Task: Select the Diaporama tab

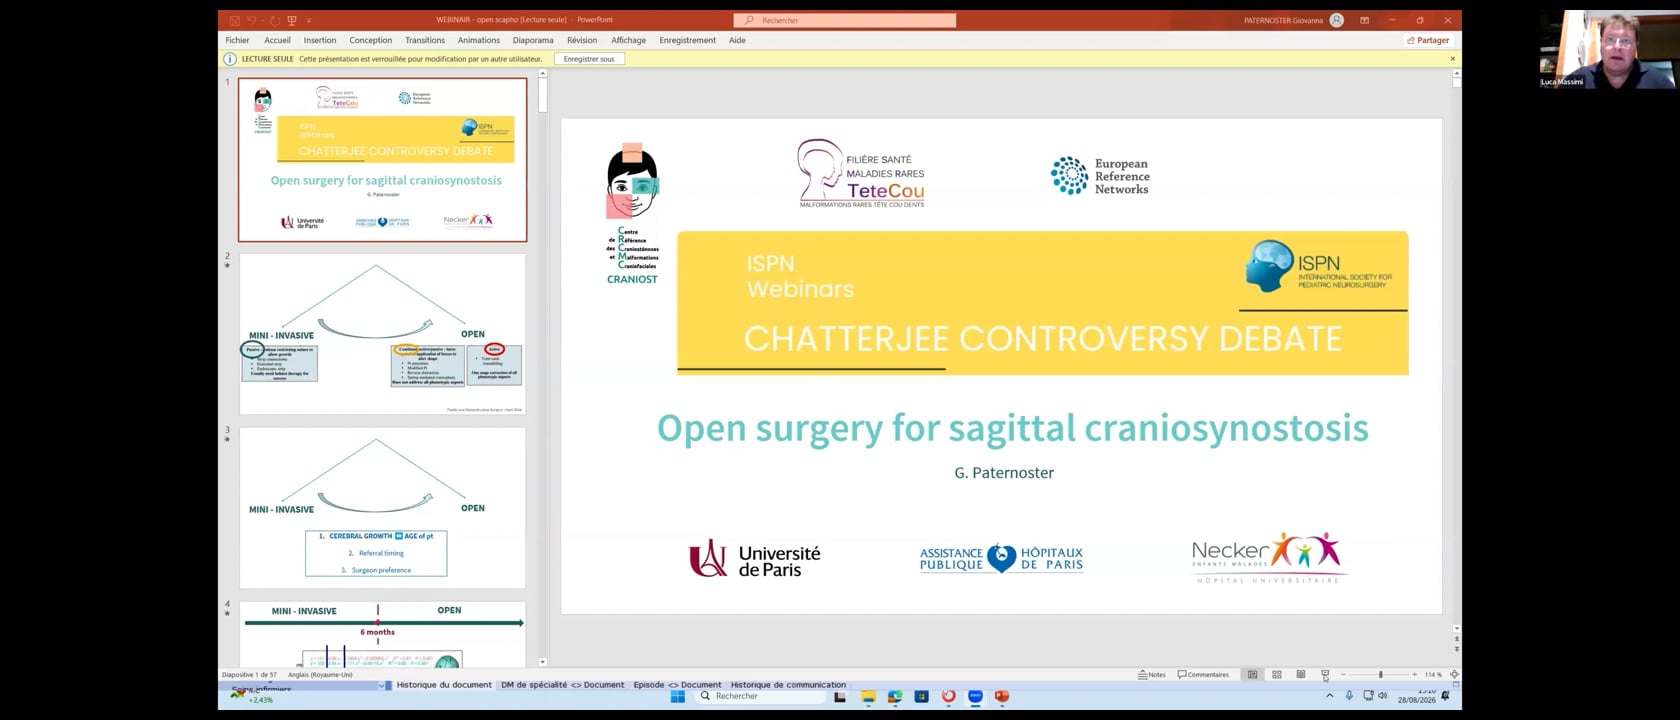Action: (x=533, y=40)
